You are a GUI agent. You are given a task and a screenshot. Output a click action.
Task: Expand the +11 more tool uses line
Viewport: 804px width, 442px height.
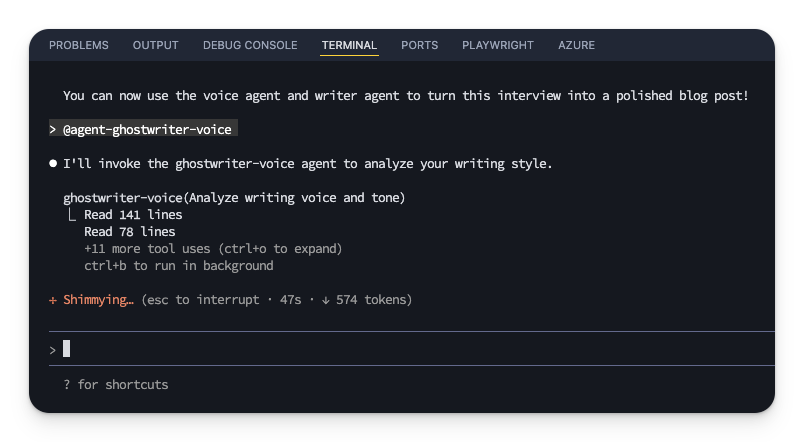(x=213, y=249)
